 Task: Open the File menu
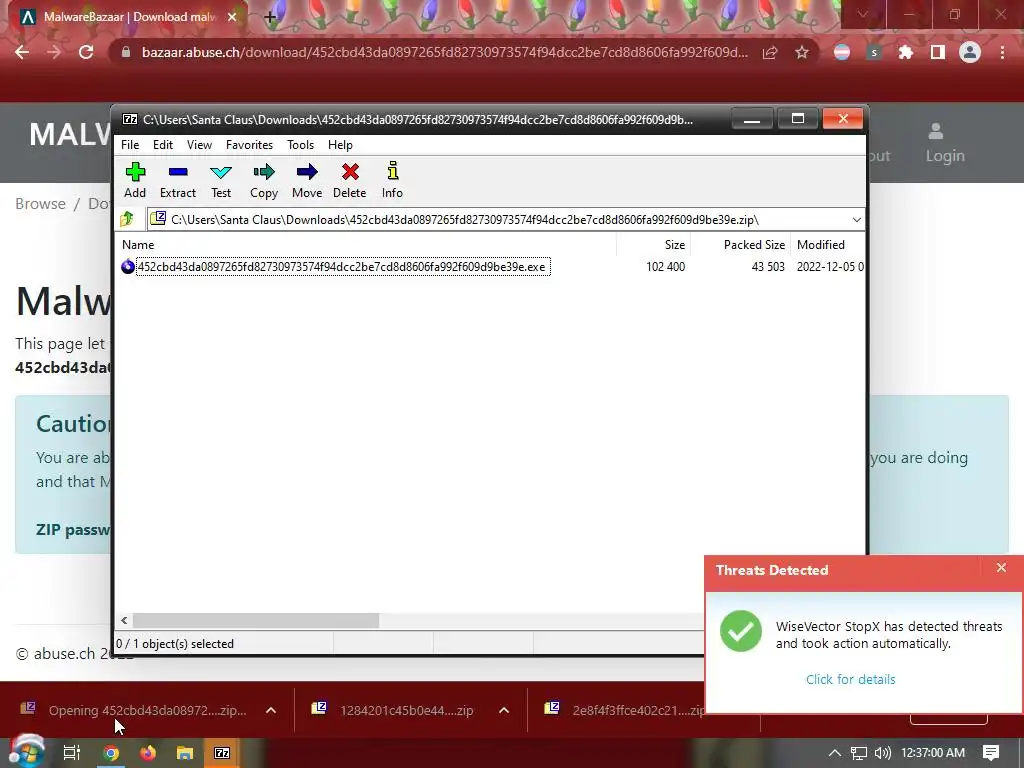pos(130,145)
